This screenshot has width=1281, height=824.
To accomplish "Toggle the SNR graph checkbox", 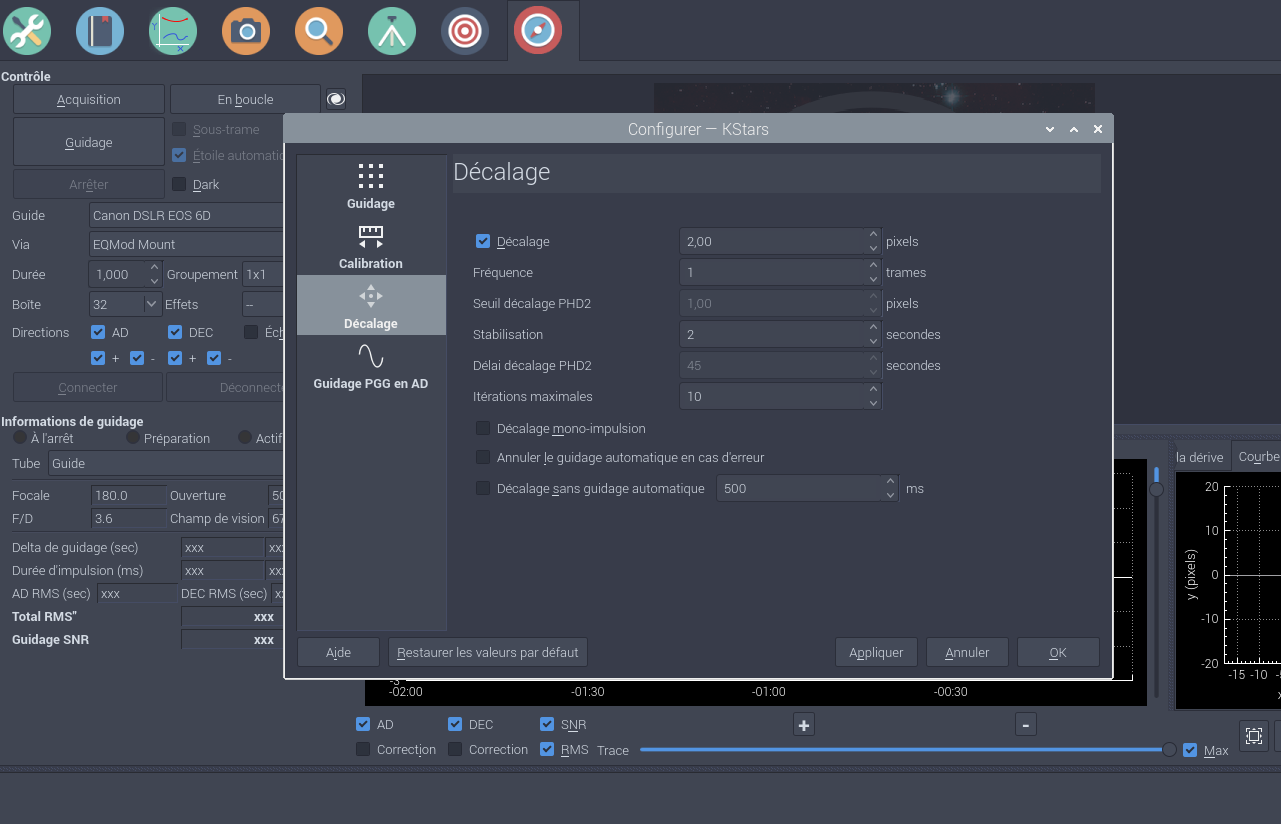I will click(547, 724).
